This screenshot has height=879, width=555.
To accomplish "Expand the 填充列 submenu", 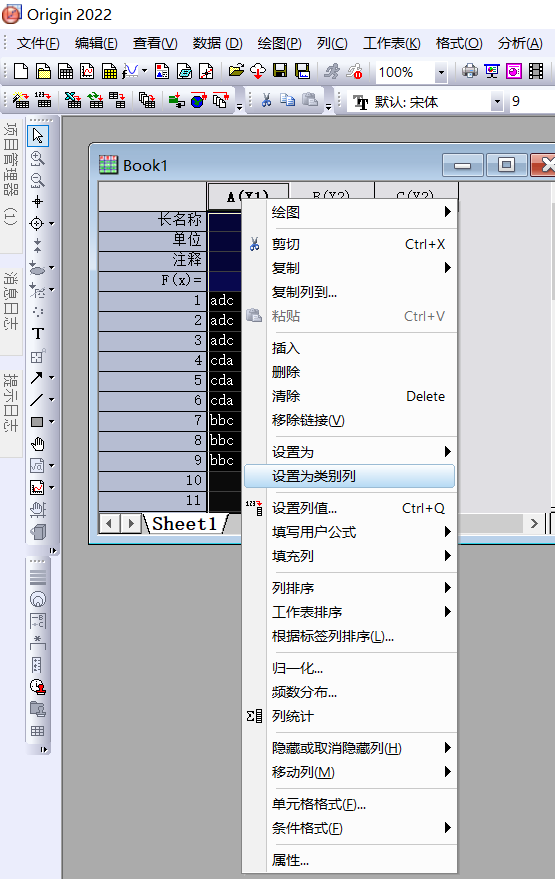I will (349, 556).
